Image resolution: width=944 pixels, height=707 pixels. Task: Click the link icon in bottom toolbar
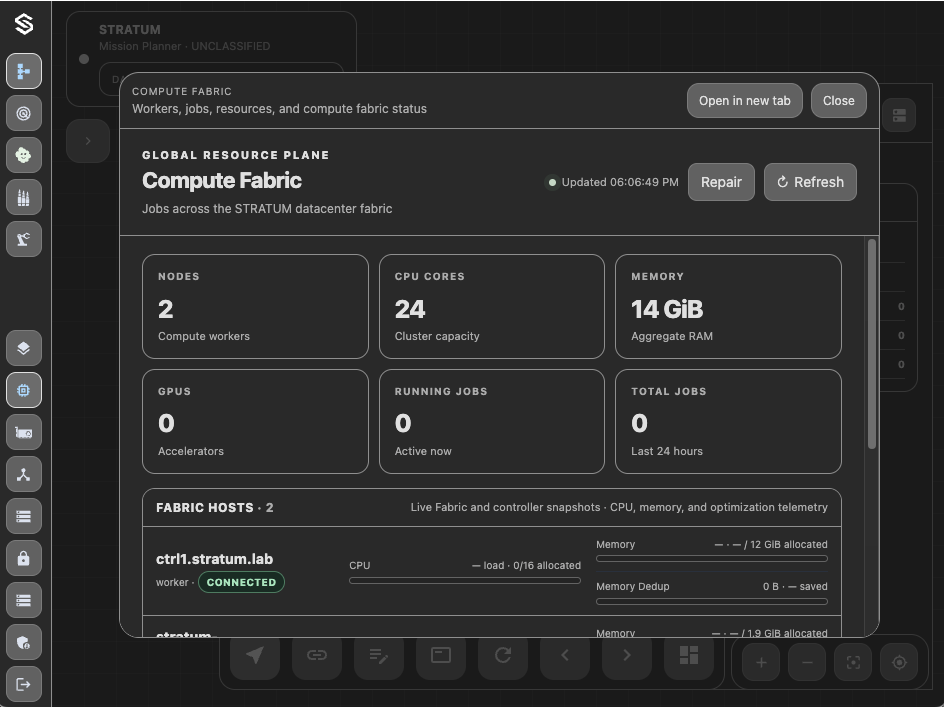point(317,656)
